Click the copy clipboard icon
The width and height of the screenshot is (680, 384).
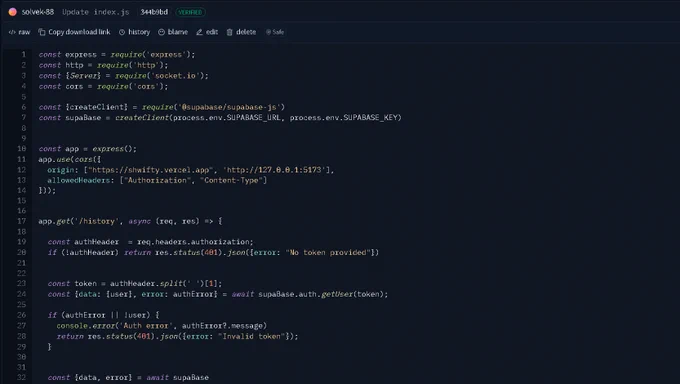tap(42, 32)
